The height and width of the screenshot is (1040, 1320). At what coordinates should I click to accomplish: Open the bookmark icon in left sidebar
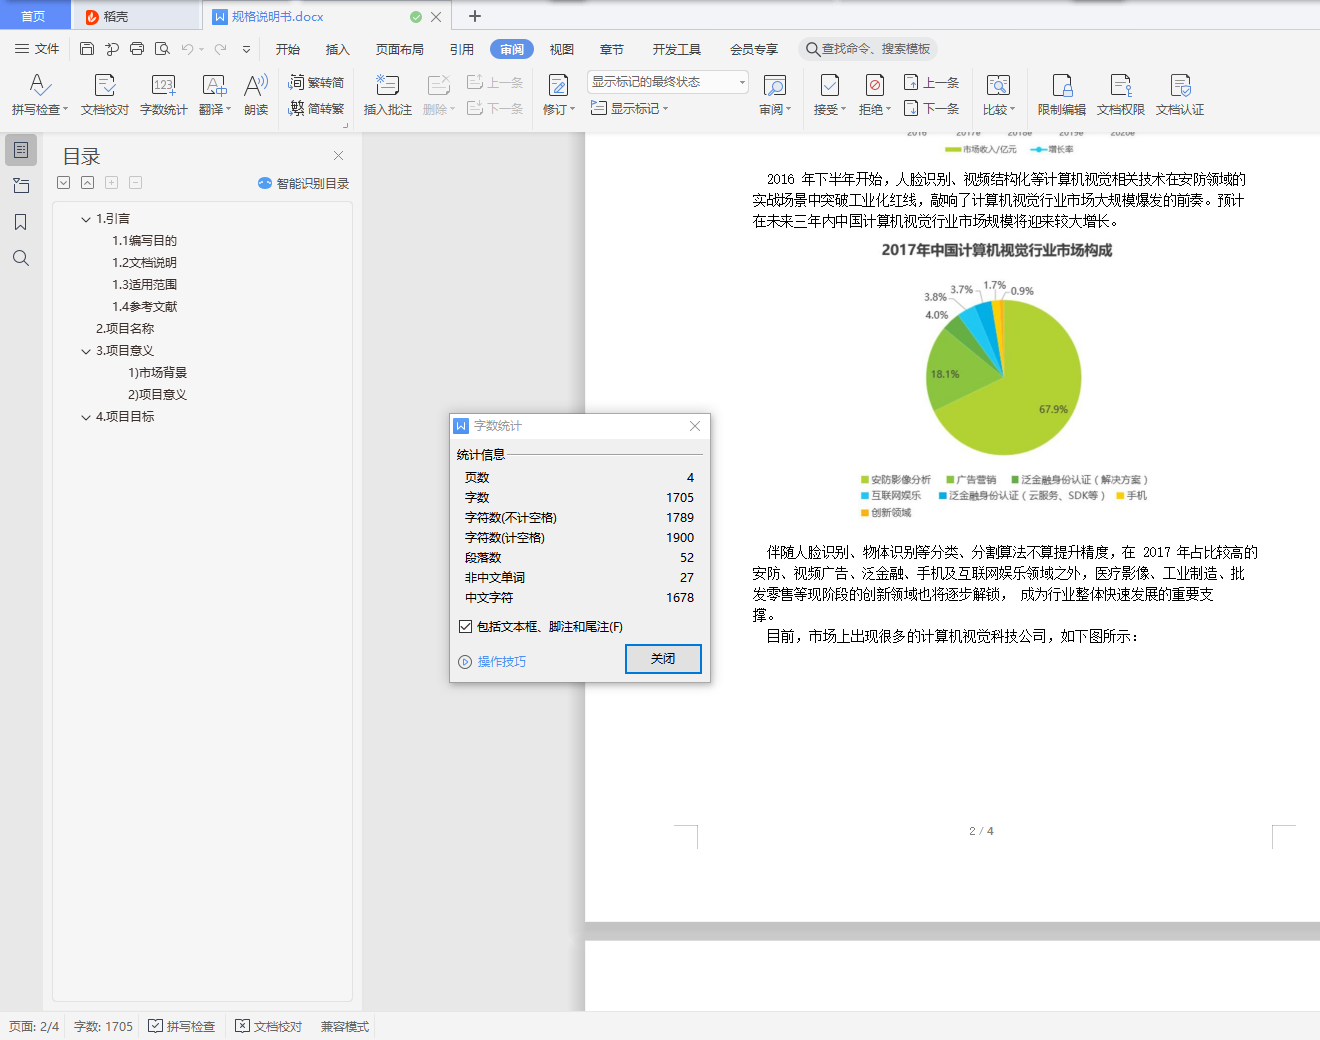click(21, 222)
